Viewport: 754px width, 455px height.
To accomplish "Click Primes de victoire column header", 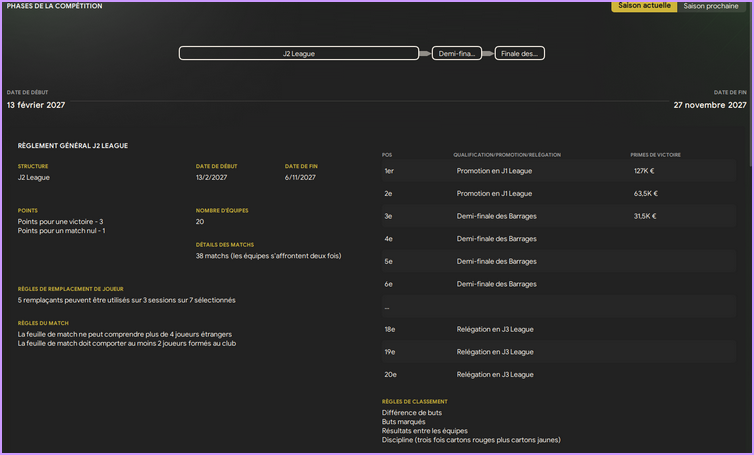I will pyautogui.click(x=655, y=155).
